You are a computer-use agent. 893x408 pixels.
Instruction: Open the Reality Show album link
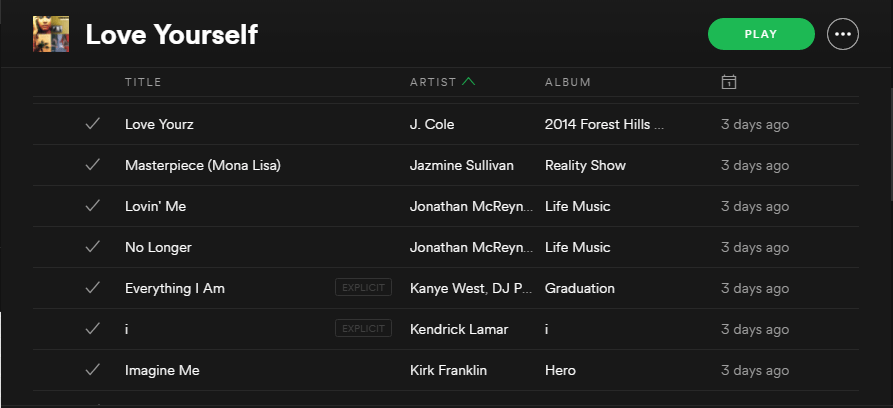tap(585, 166)
